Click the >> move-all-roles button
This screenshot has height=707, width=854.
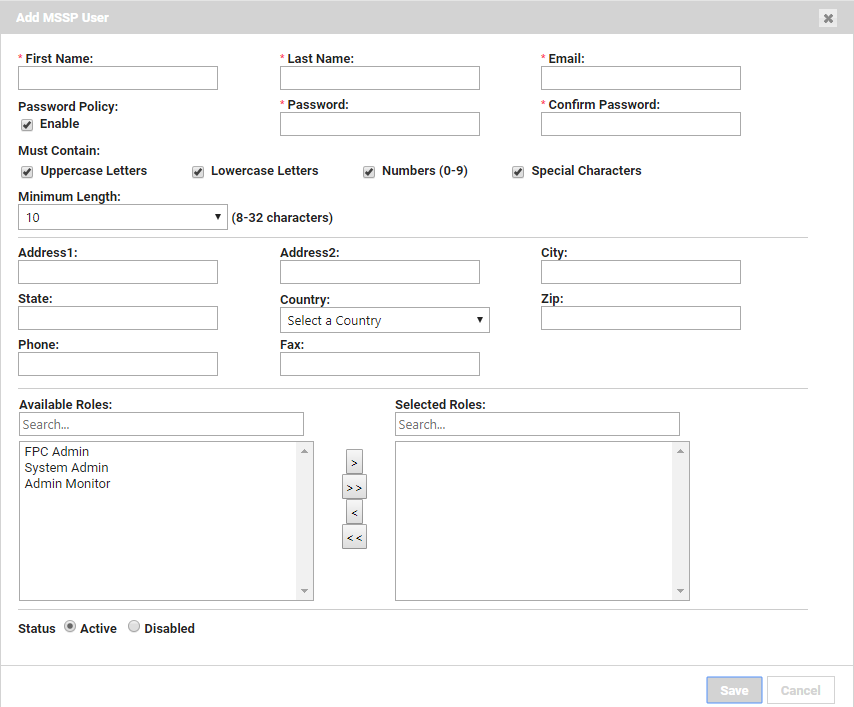pos(354,487)
